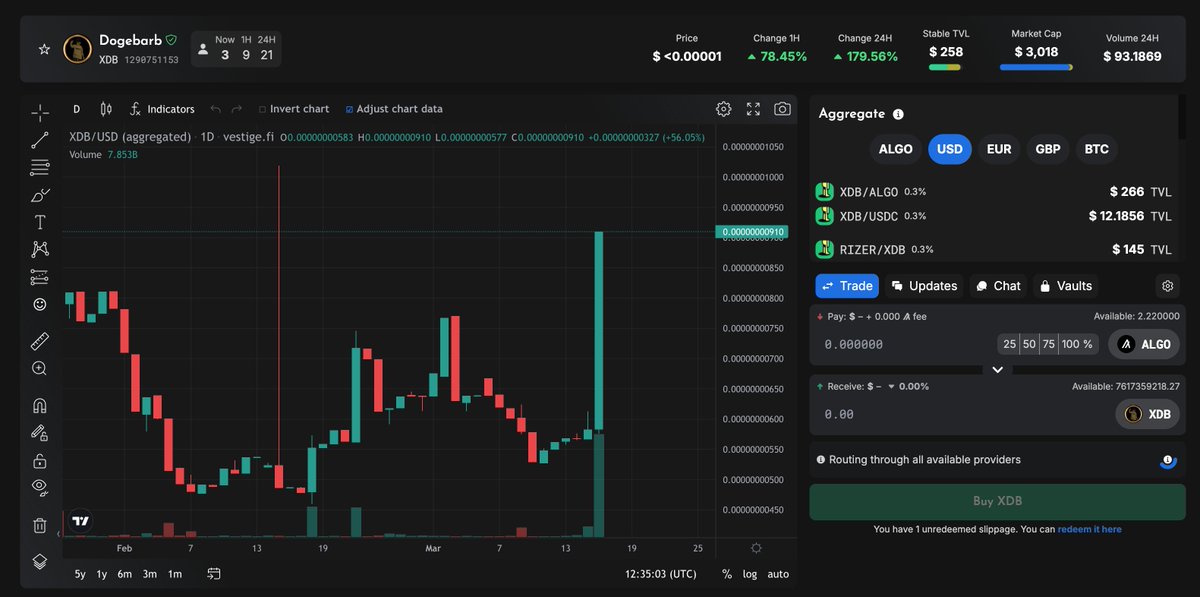This screenshot has height=597, width=1200.
Task: Change the D chart interval
Action: click(76, 109)
